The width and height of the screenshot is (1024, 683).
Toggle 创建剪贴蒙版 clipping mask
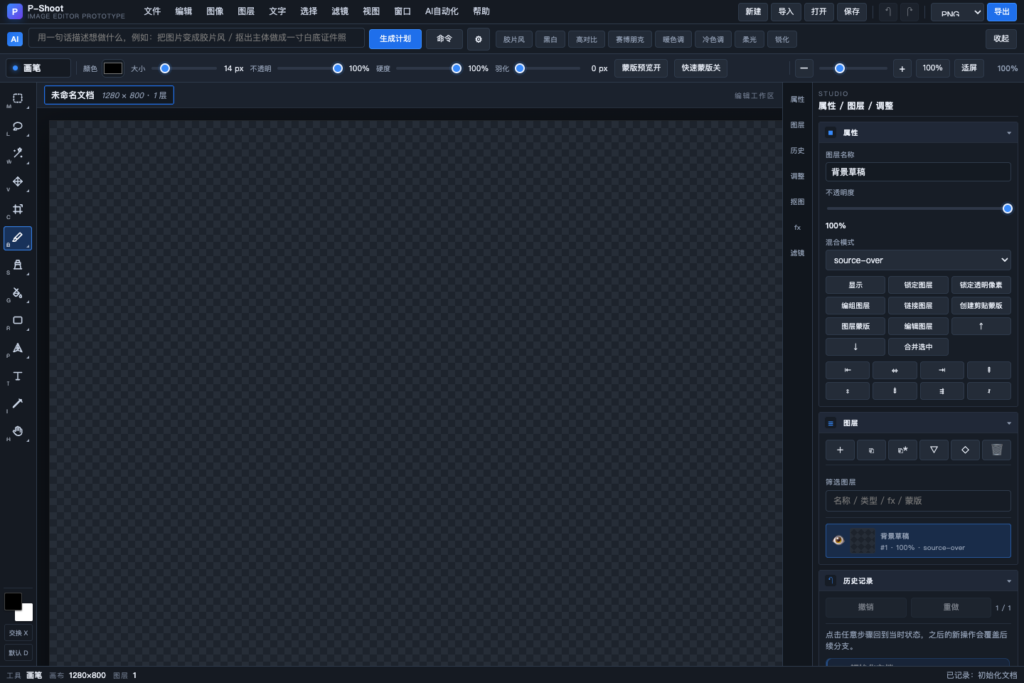[981, 306]
